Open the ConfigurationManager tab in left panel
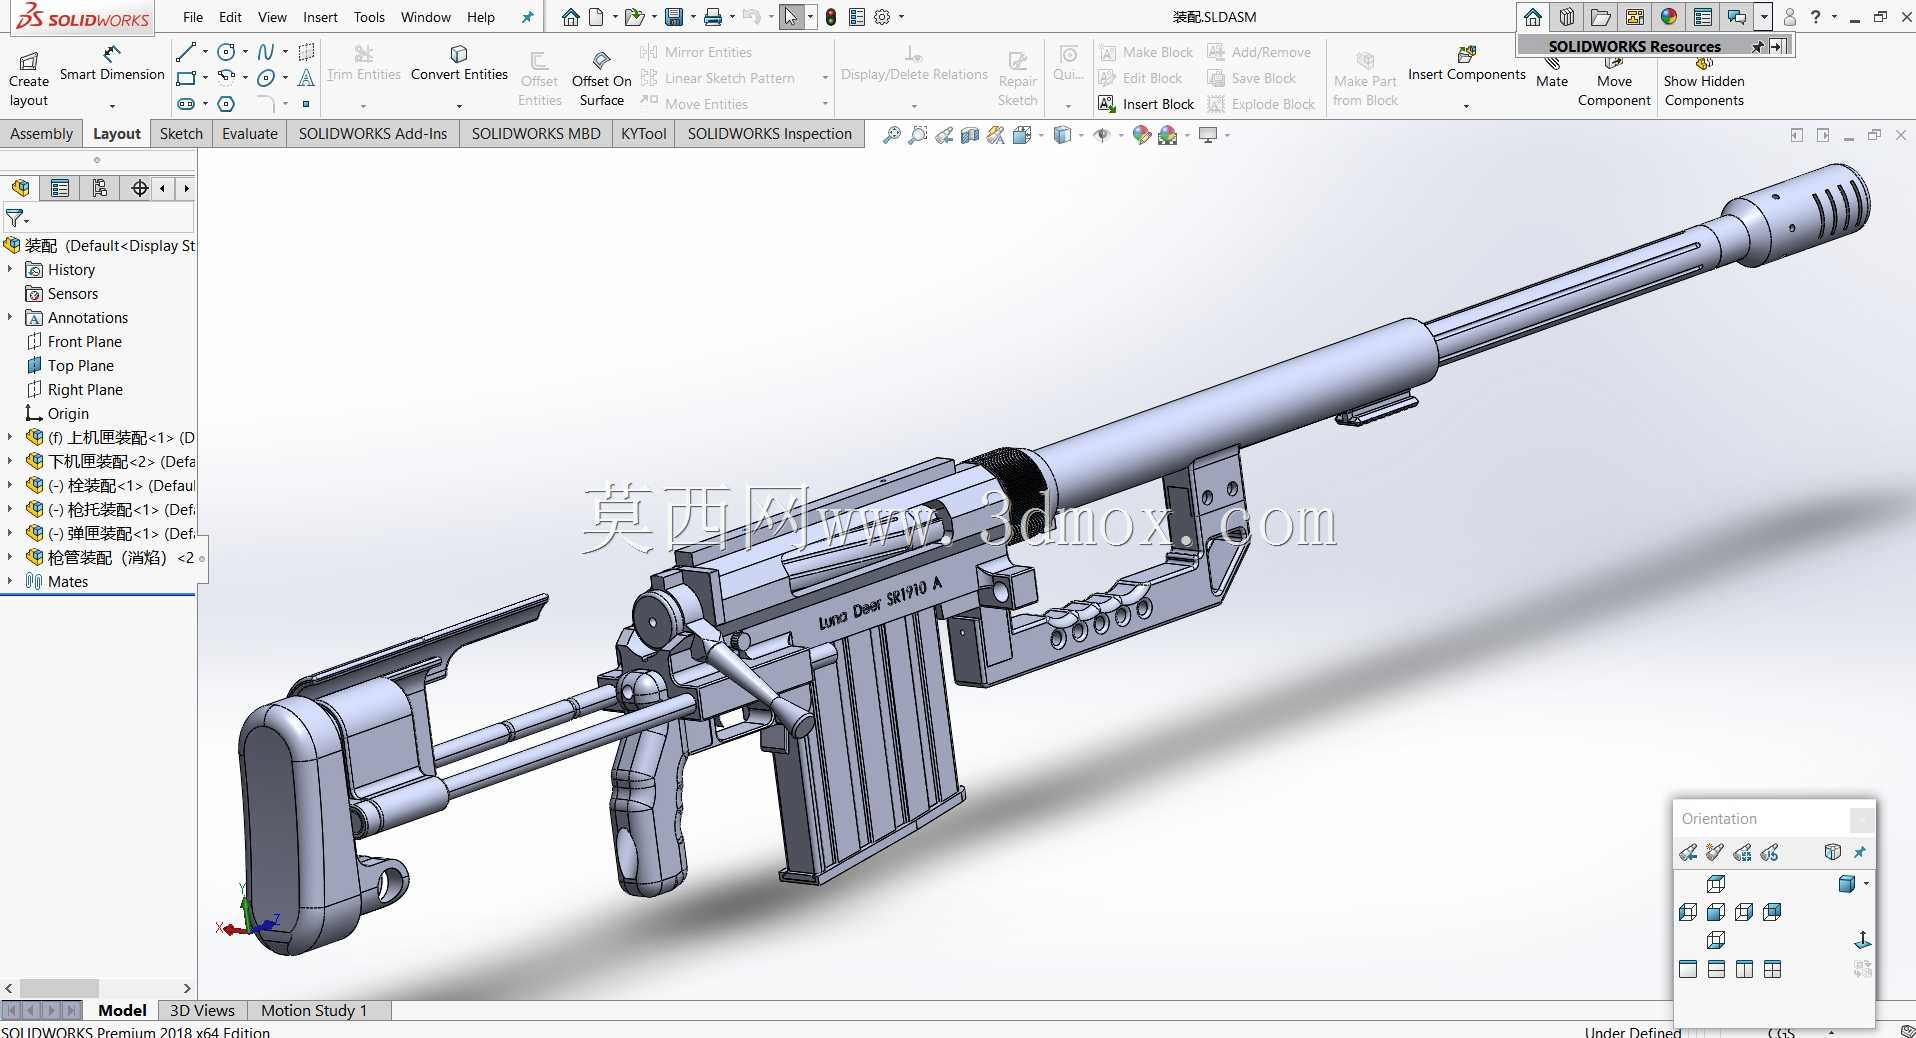Screen dimensions: 1916x1038 [99, 188]
